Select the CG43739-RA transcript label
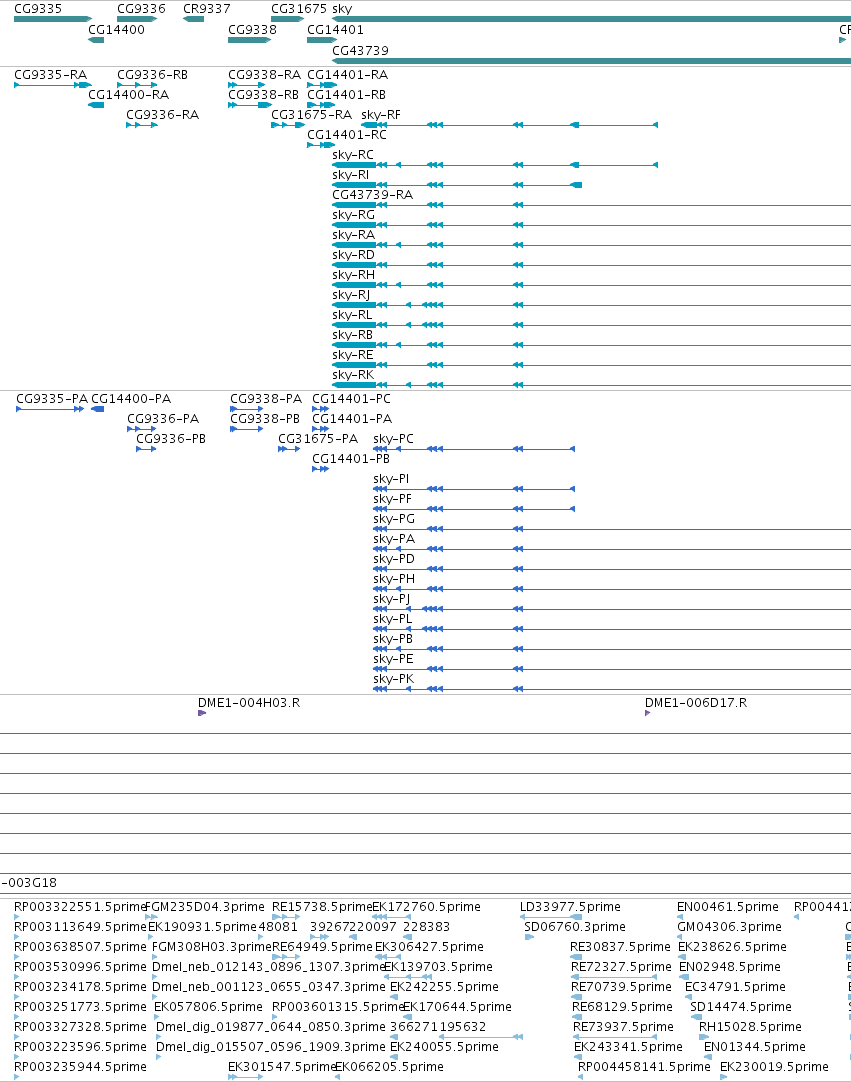Viewport: 851px width, 1082px height. [x=373, y=195]
